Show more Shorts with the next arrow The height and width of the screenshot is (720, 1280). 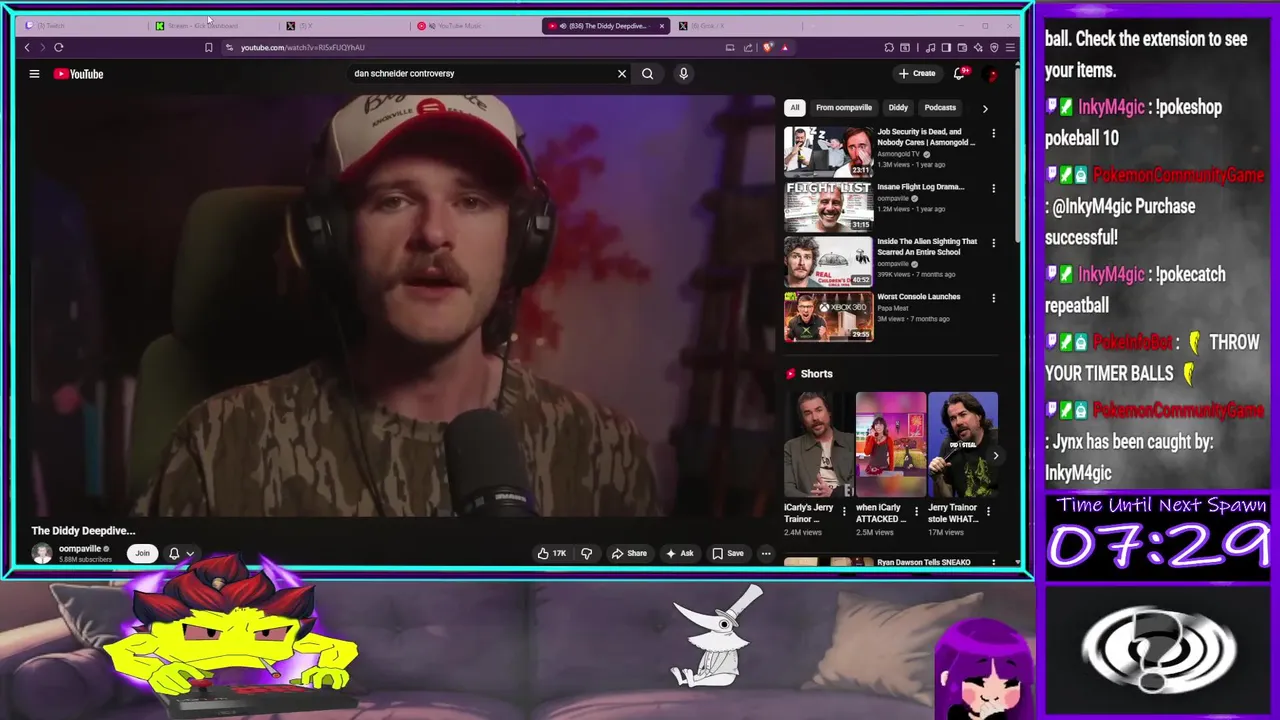(995, 455)
